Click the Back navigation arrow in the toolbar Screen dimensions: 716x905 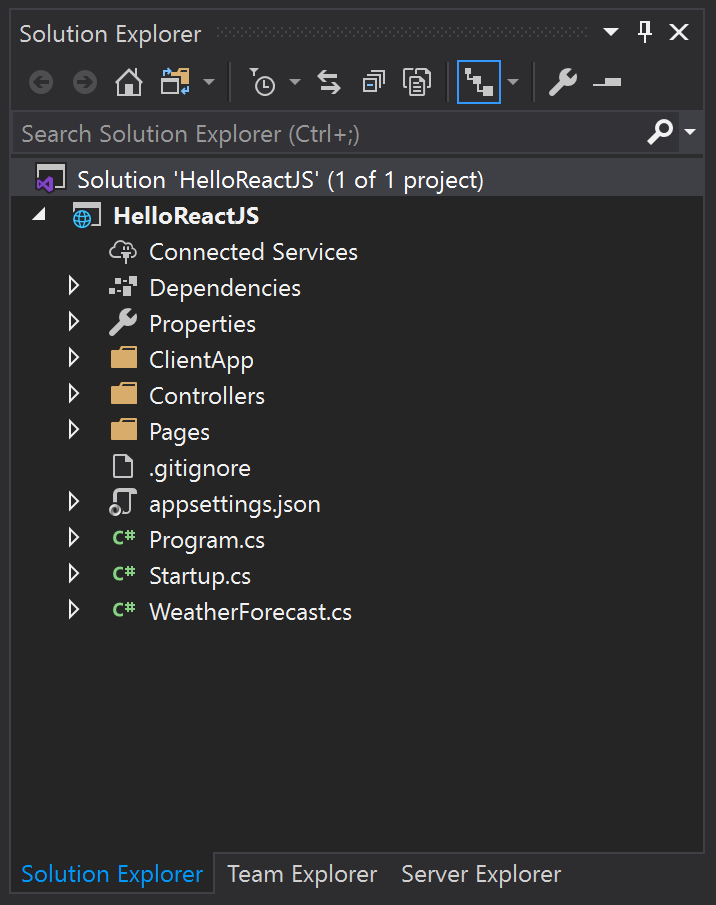[x=41, y=83]
